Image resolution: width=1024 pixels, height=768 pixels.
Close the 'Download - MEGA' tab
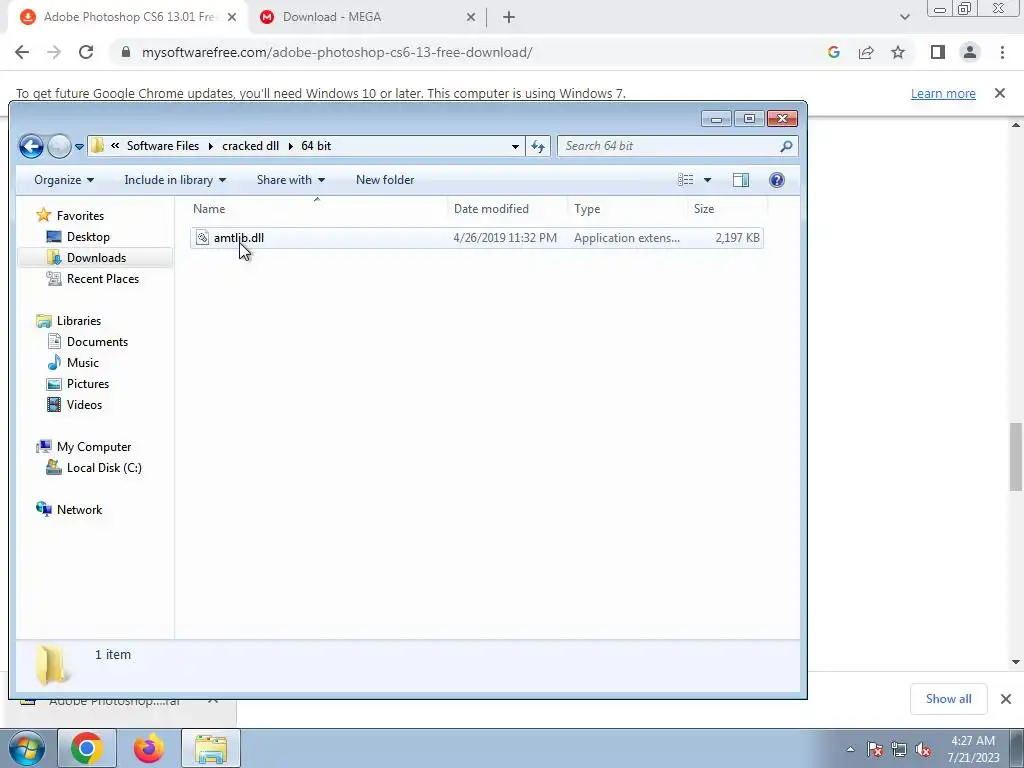pos(471,18)
